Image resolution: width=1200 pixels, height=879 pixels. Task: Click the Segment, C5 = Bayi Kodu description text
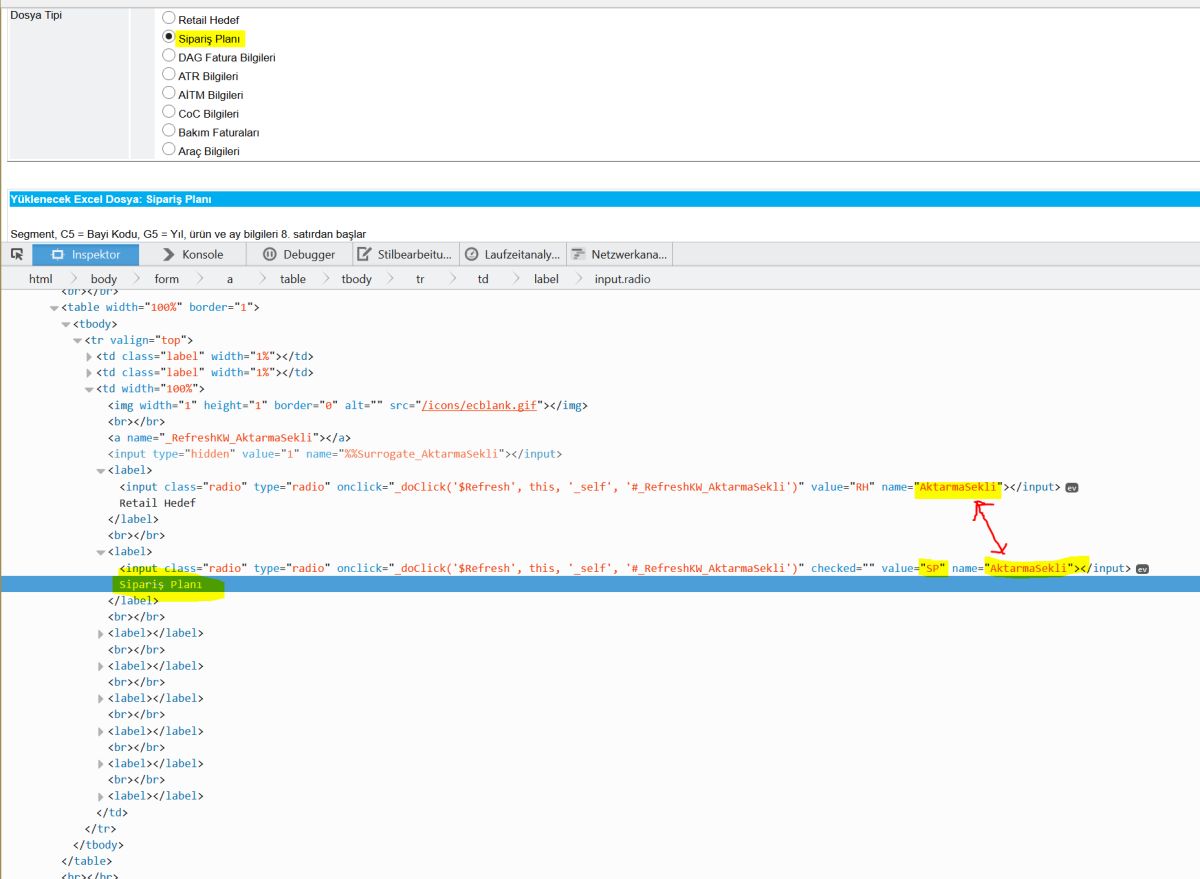click(x=188, y=234)
